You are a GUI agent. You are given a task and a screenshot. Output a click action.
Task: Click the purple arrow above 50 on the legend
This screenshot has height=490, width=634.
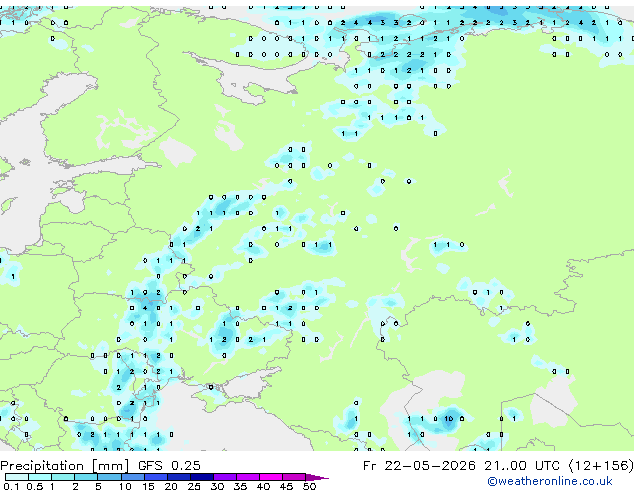(317, 477)
